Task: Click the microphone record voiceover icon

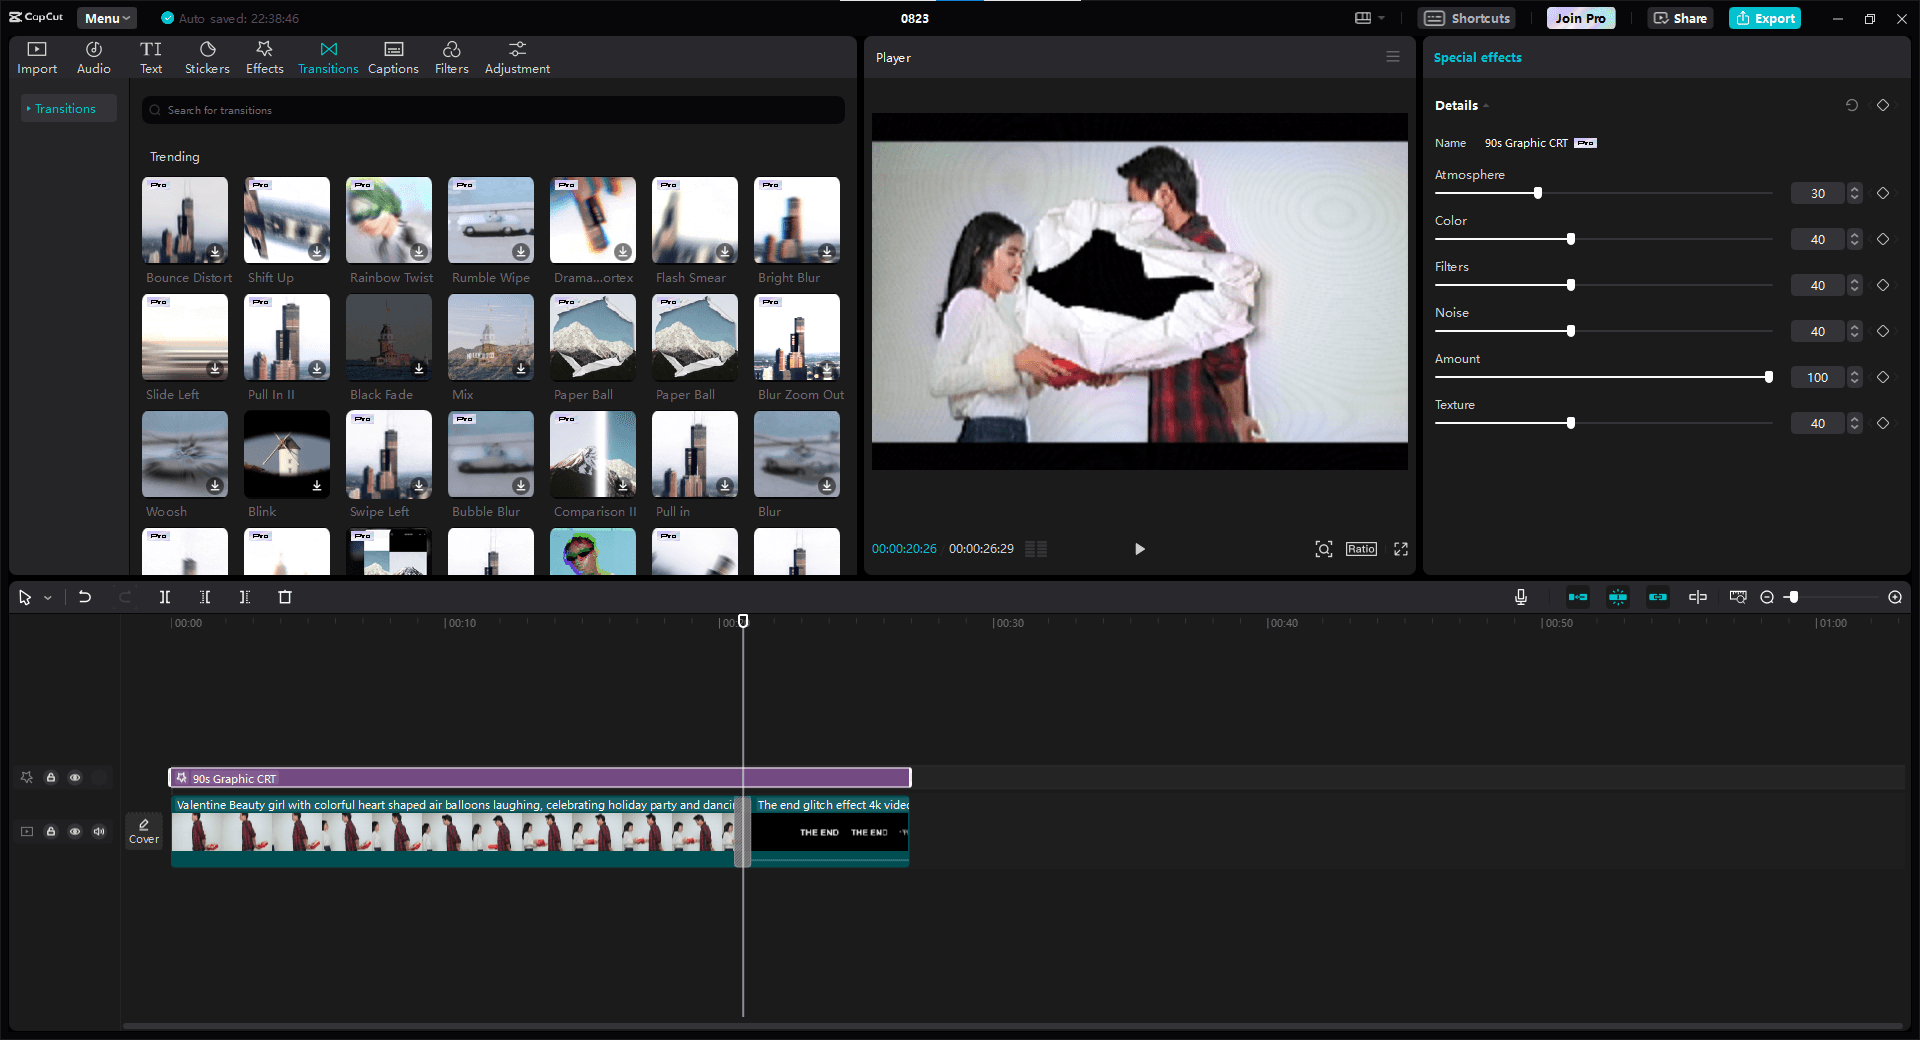Action: coord(1520,597)
